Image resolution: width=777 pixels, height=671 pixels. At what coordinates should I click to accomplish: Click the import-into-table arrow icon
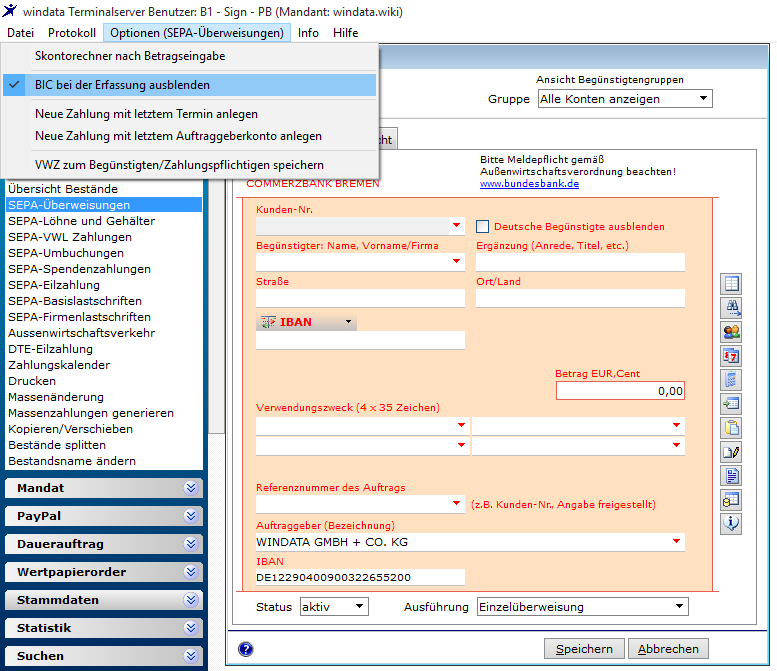[731, 404]
